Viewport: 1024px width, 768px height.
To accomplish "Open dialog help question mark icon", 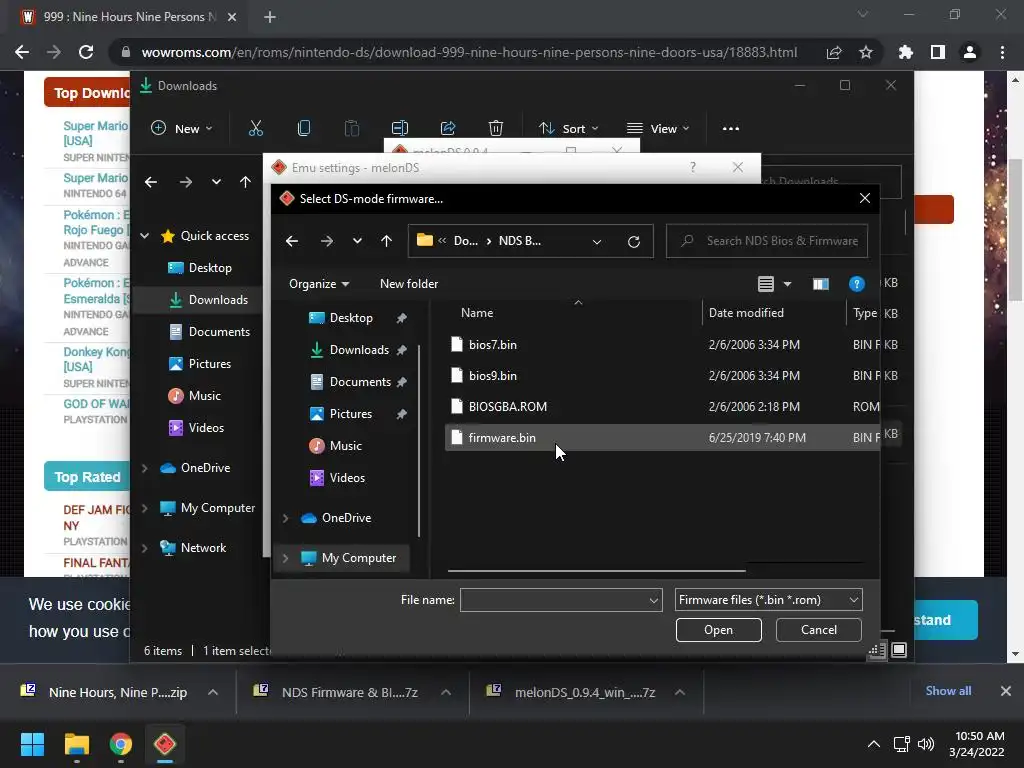I will point(856,284).
